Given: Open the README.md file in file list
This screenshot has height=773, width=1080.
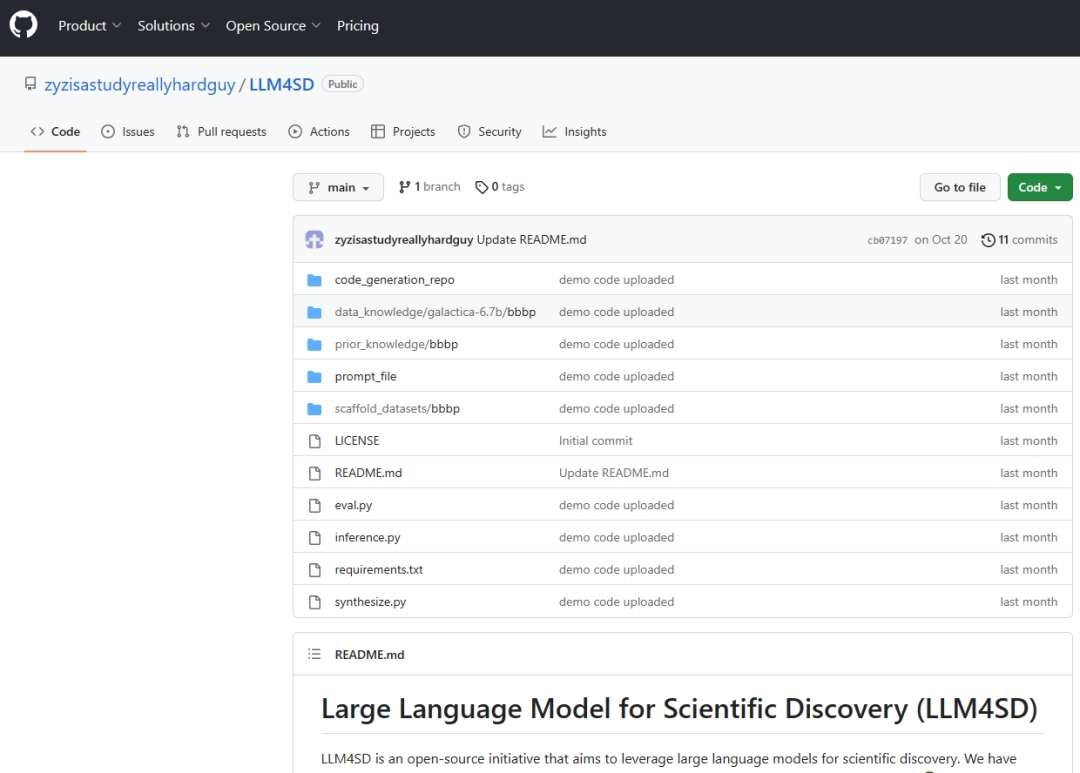Looking at the screenshot, I should (368, 473).
